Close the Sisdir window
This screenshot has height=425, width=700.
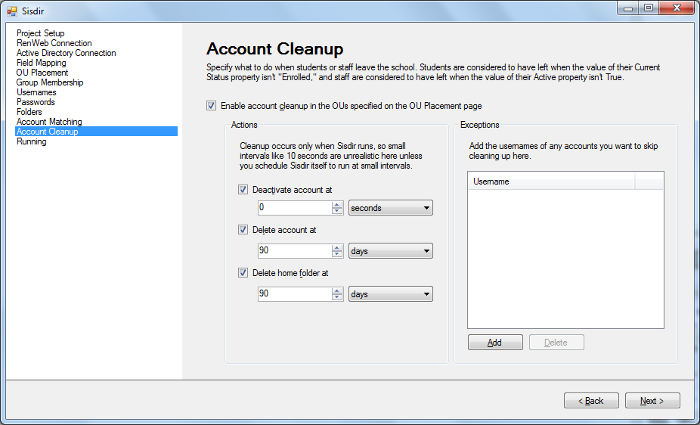point(676,8)
